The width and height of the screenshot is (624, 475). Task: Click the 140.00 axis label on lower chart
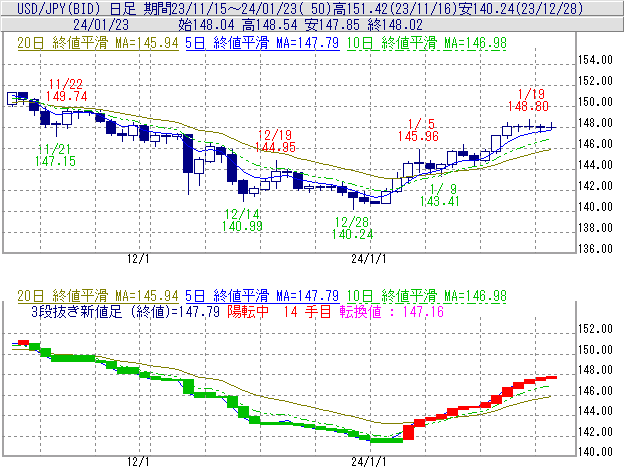[595, 452]
